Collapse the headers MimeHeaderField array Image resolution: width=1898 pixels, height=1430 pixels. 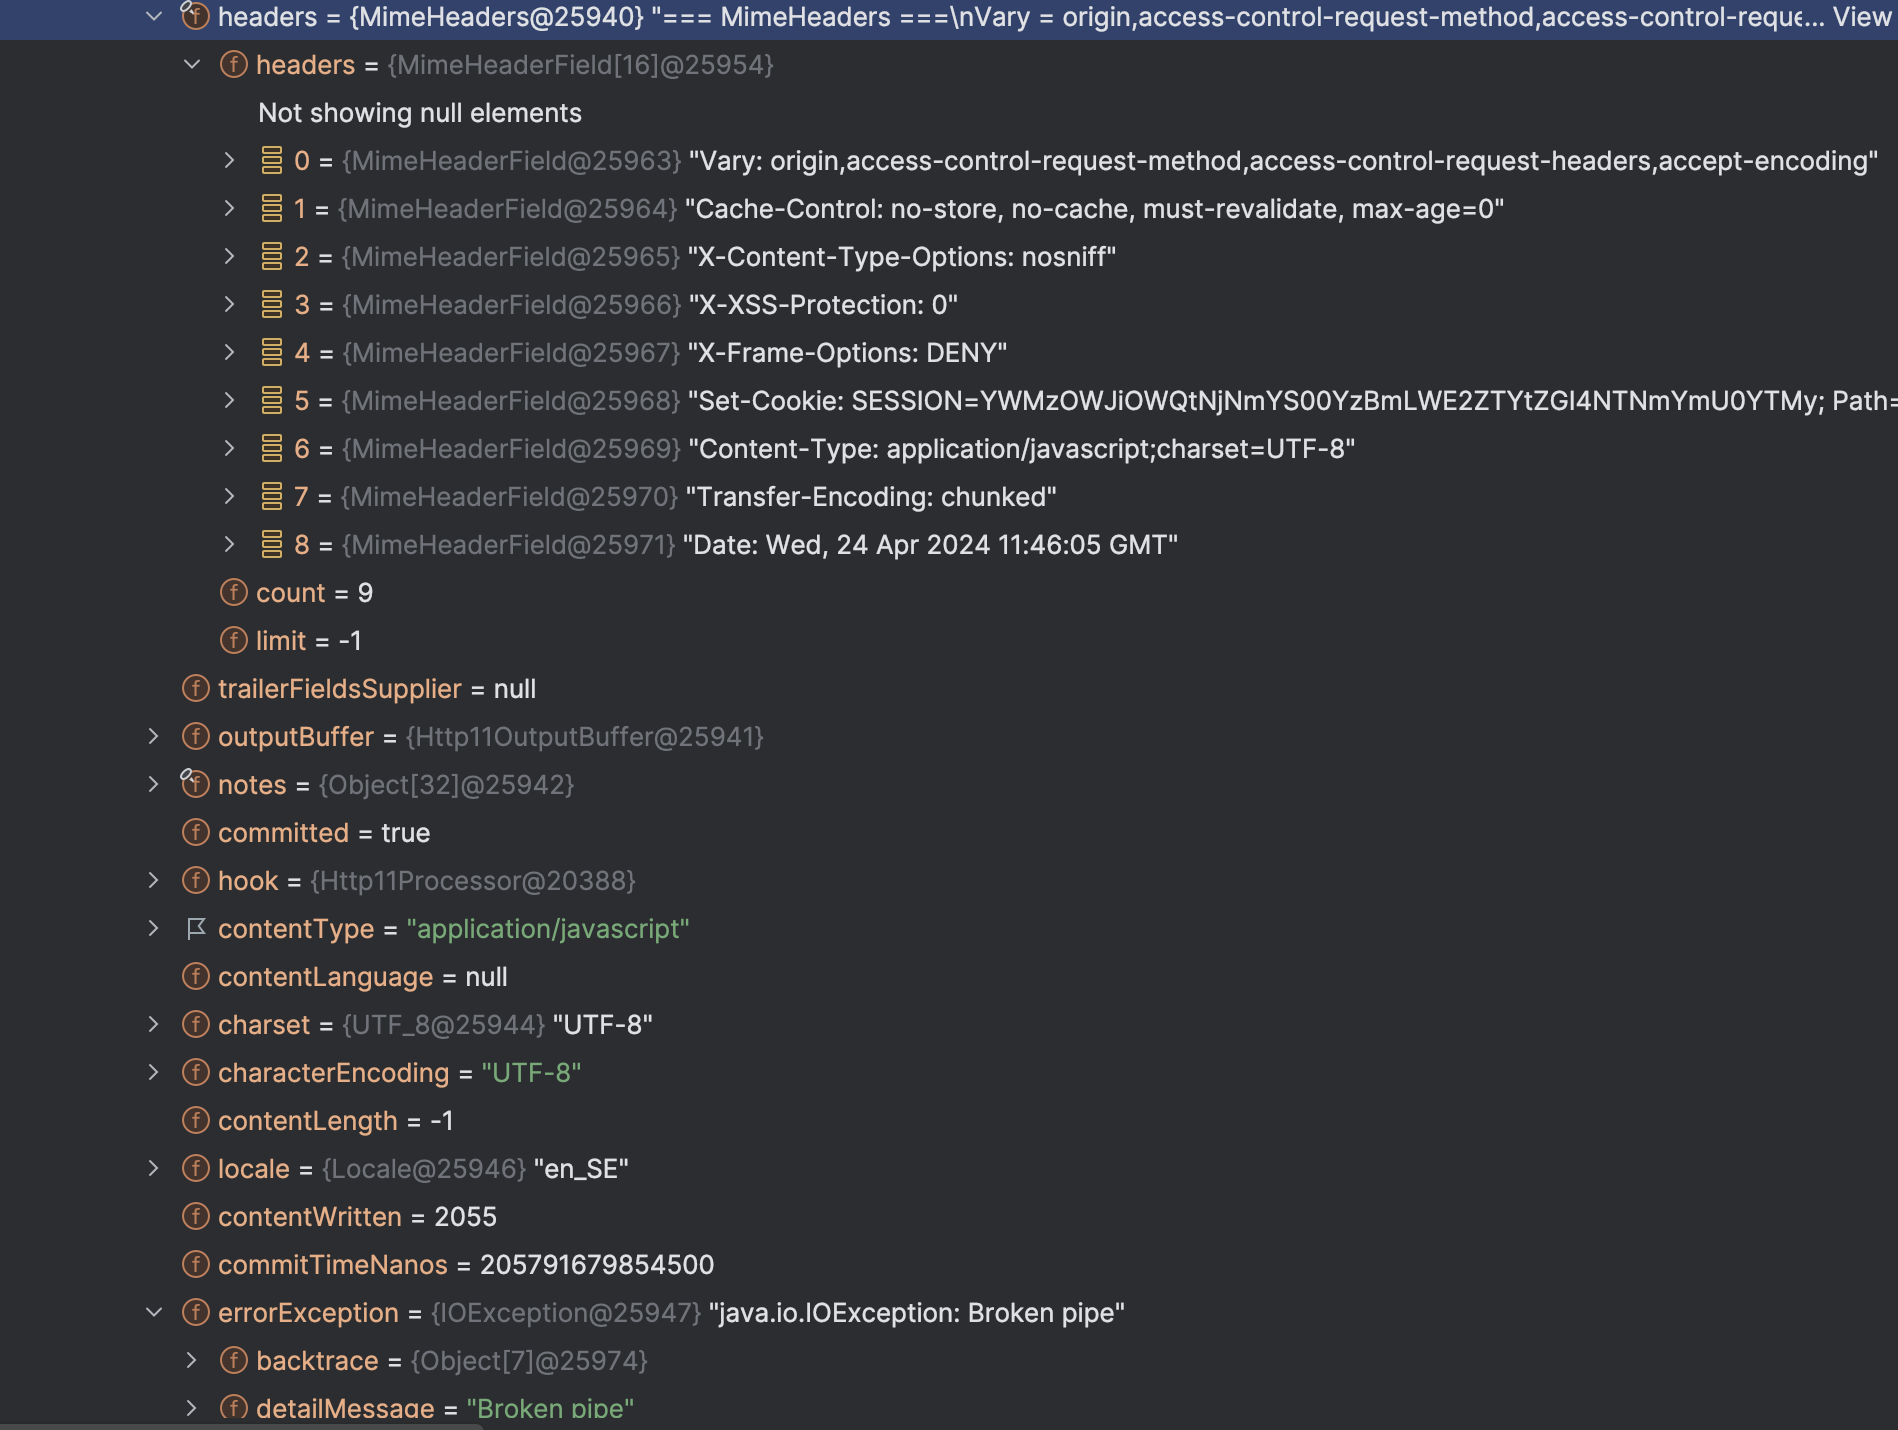pyautogui.click(x=190, y=64)
